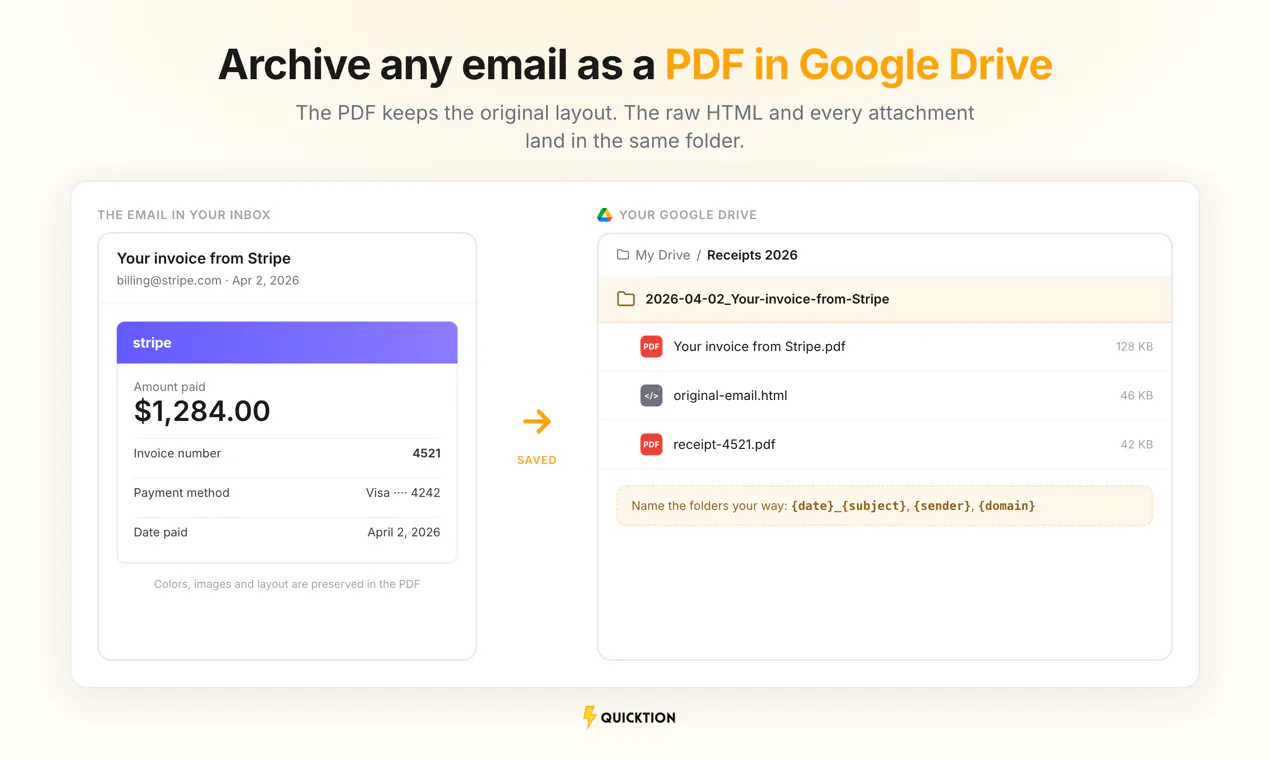Viewport: 1270px width, 760px height.
Task: Click the purple stripe header banner
Action: 287,343
